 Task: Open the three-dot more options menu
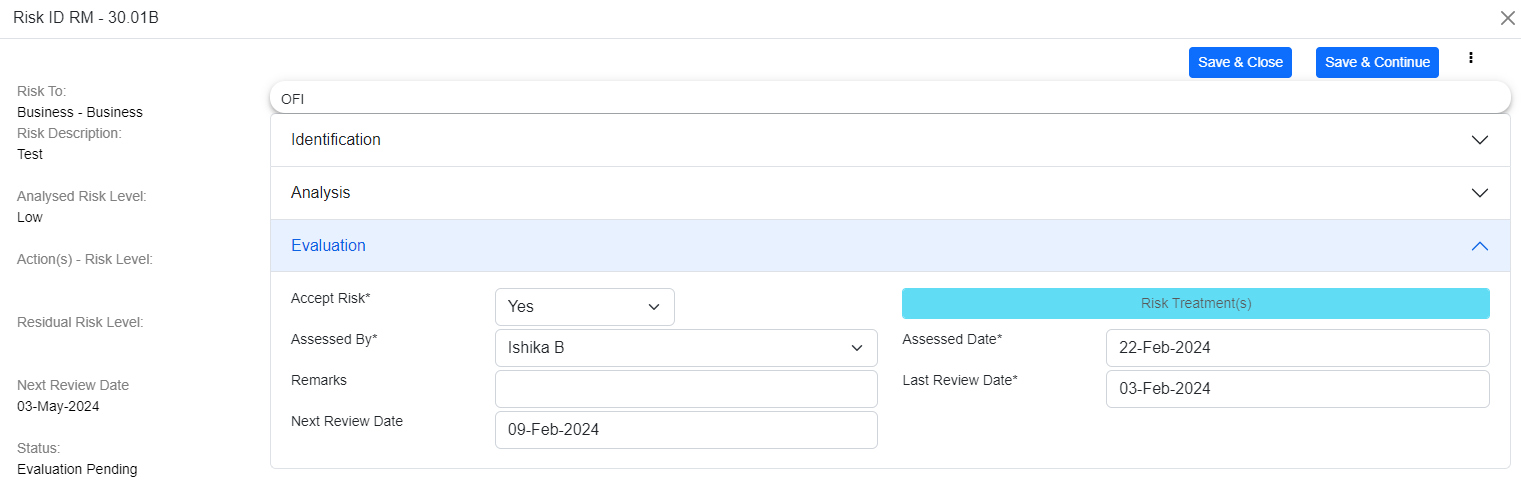1471,58
